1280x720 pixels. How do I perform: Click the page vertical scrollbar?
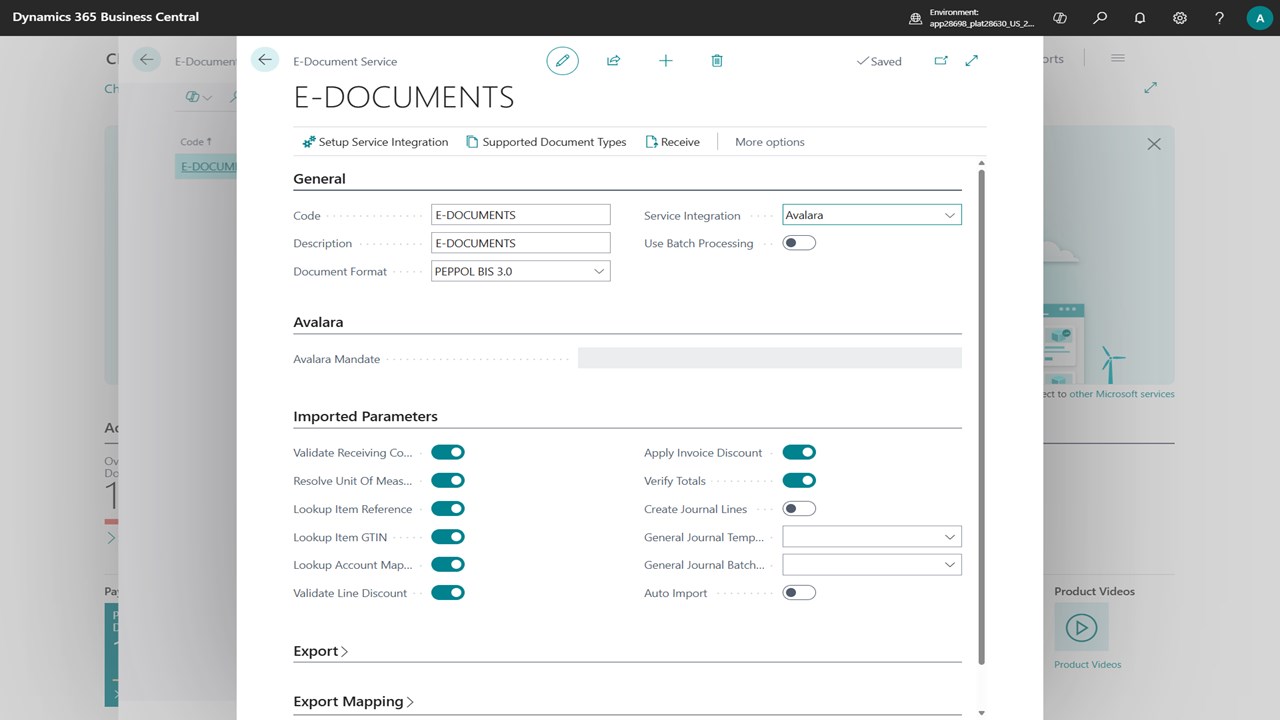pyautogui.click(x=981, y=416)
